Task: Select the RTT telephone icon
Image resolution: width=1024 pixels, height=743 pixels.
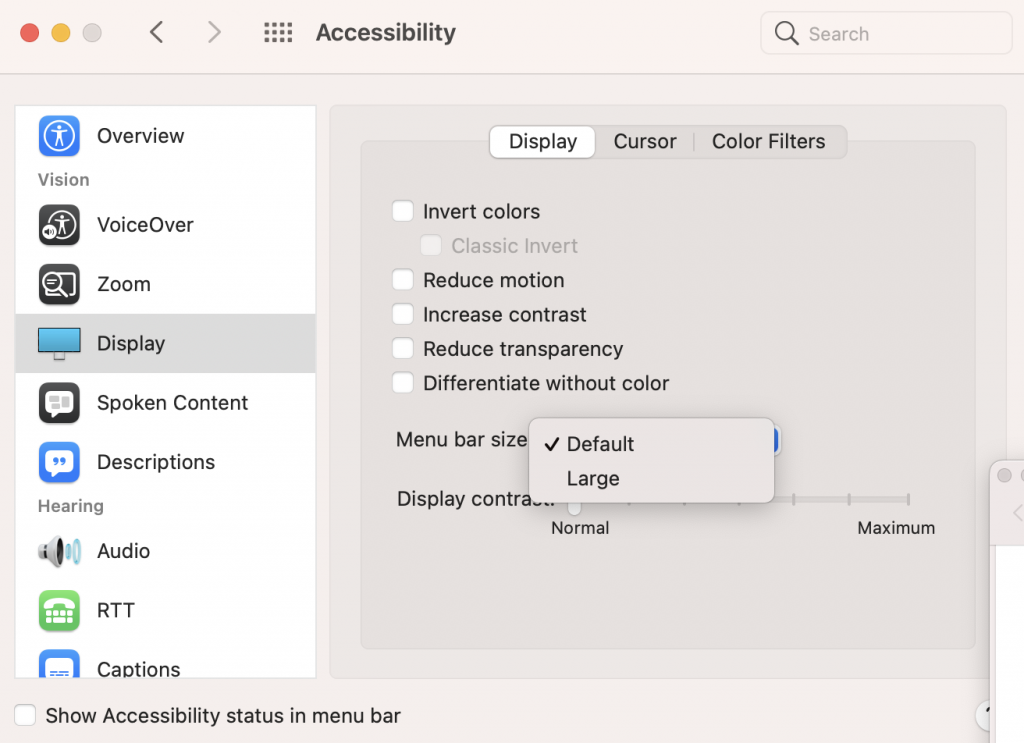Action: pos(59,610)
